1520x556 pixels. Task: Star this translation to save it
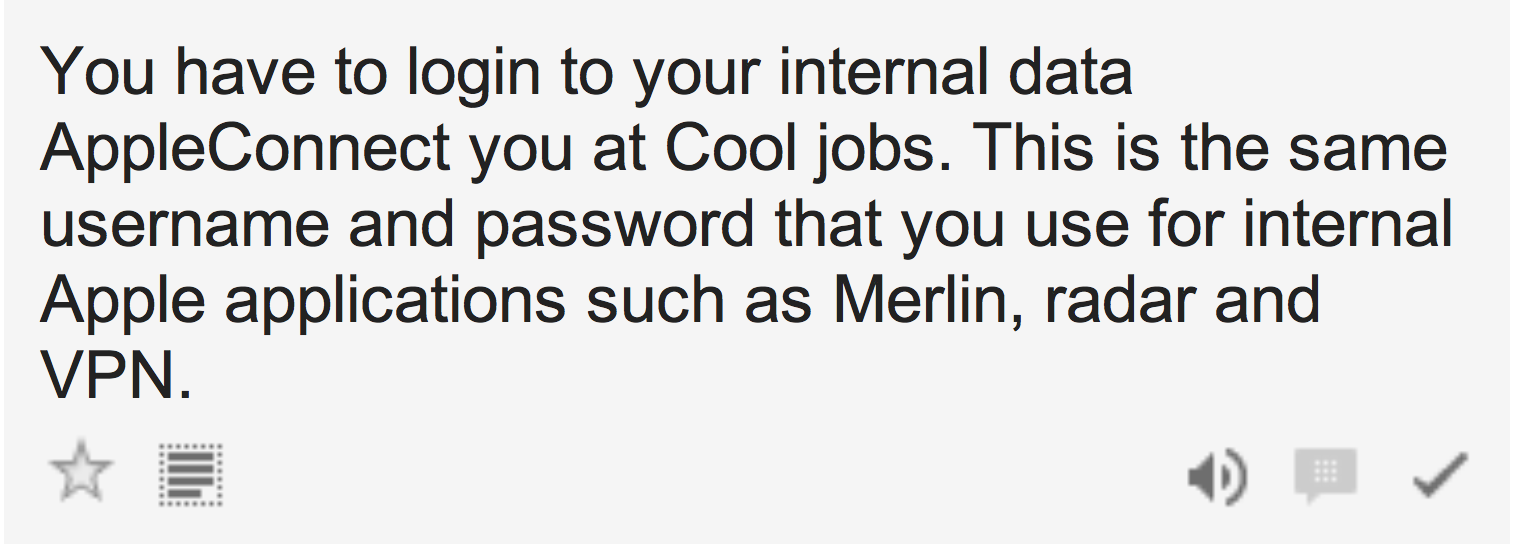(80, 475)
